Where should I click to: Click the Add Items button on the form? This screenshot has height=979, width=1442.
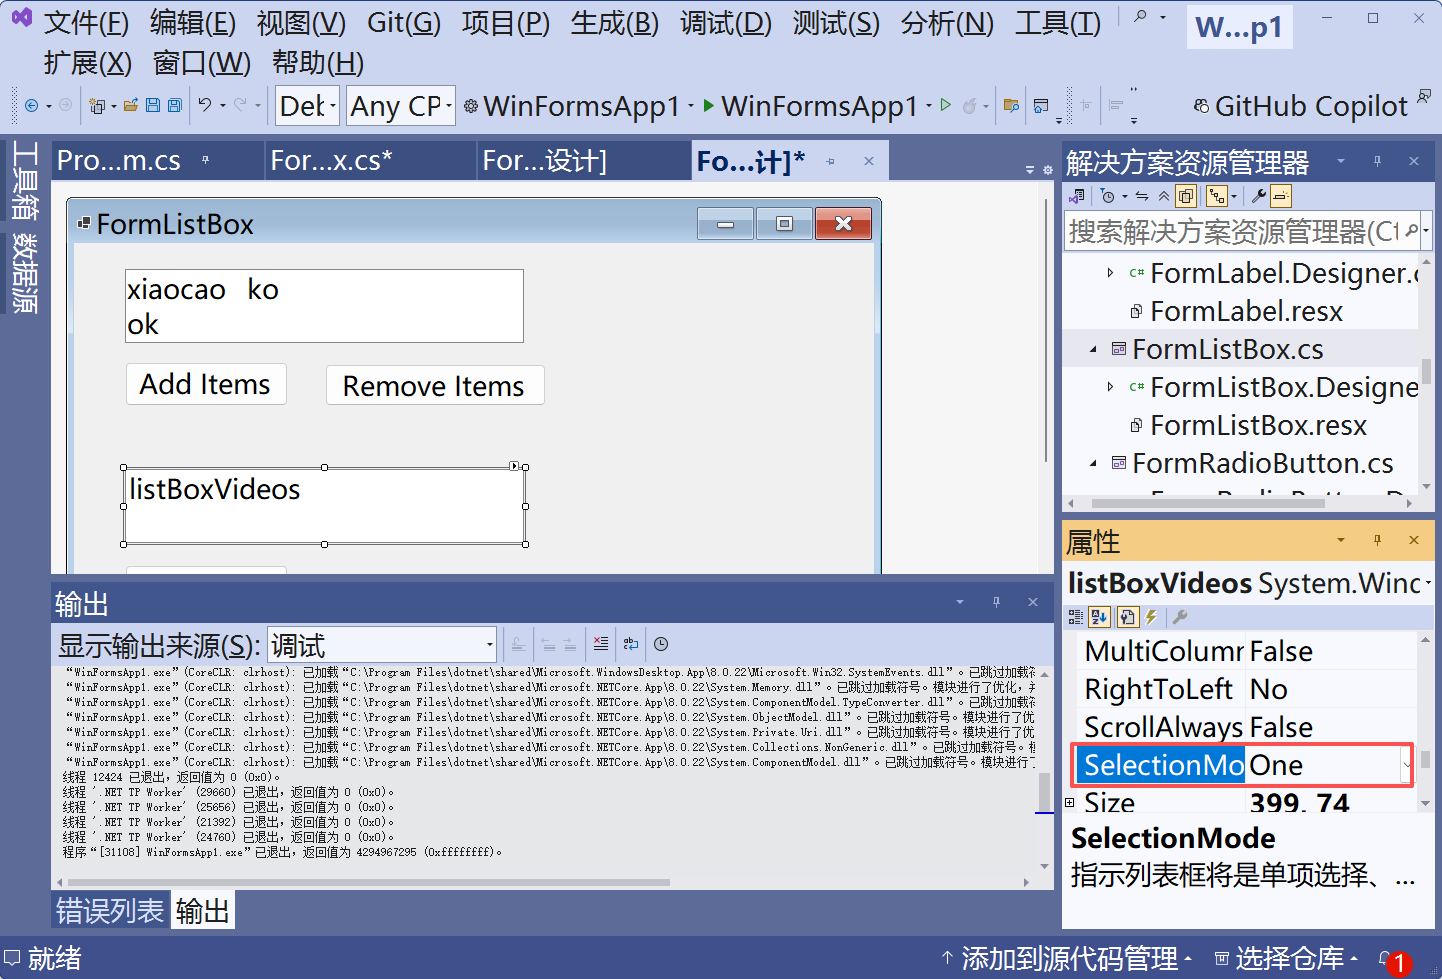click(206, 384)
